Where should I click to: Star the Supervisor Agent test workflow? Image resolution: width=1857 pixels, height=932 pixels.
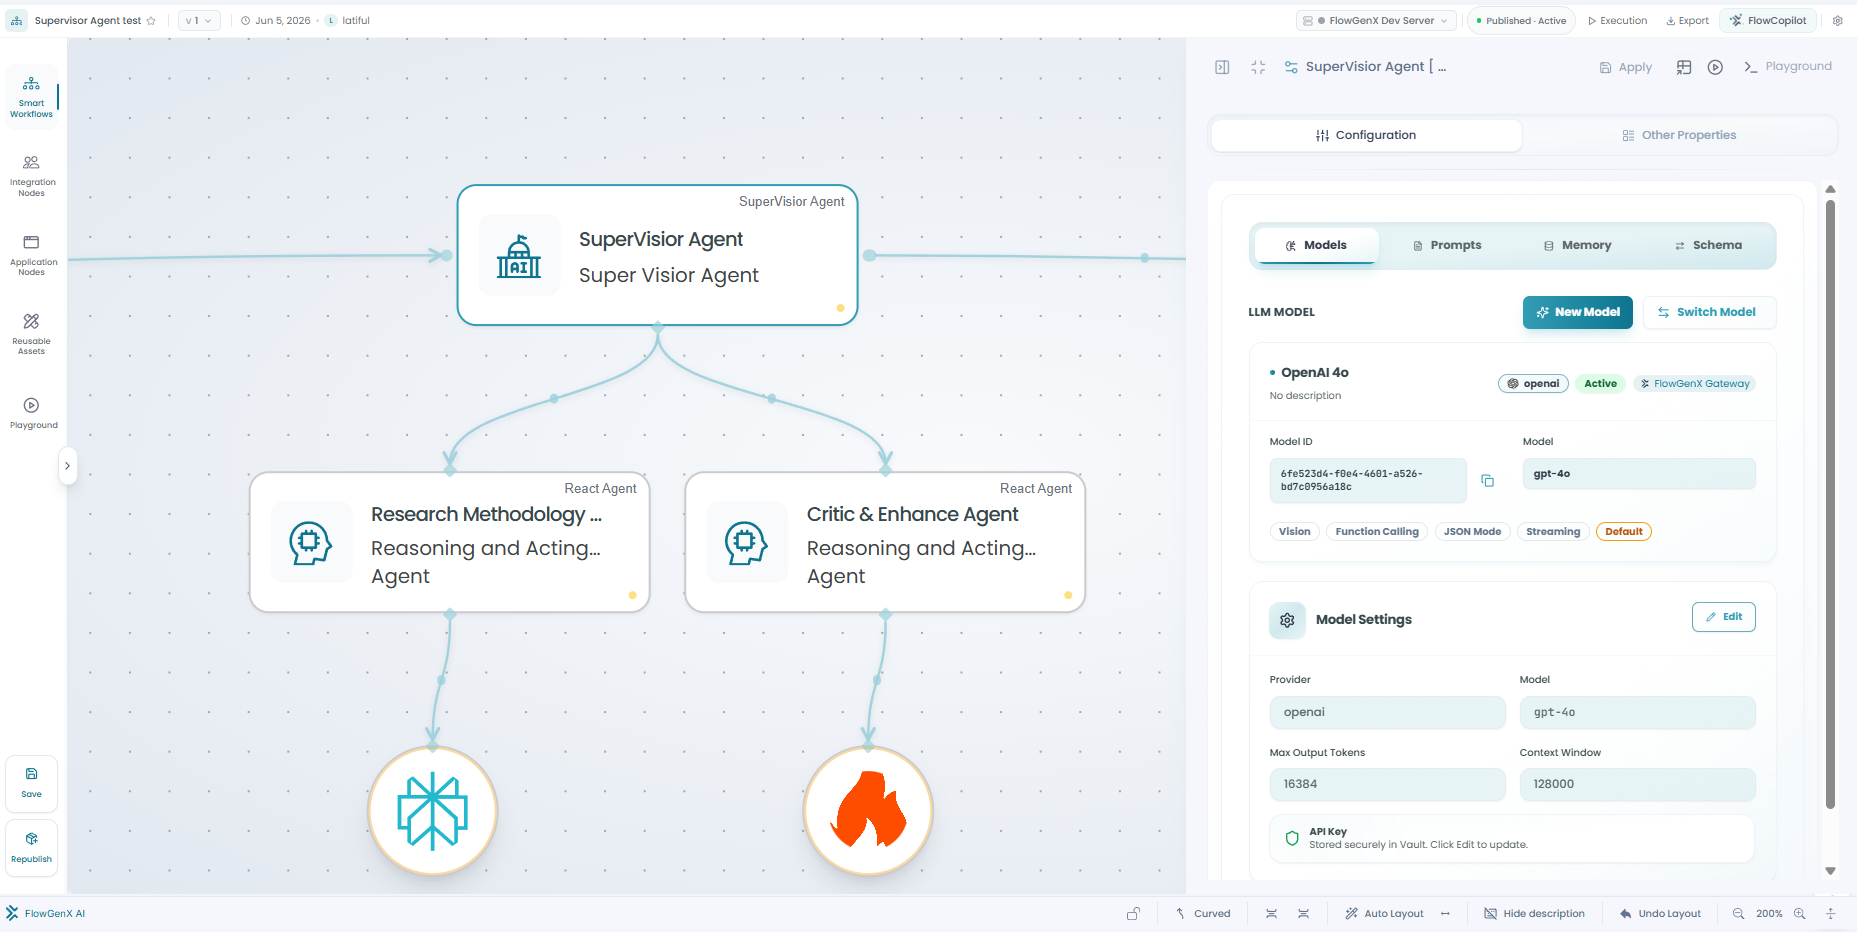[151, 21]
